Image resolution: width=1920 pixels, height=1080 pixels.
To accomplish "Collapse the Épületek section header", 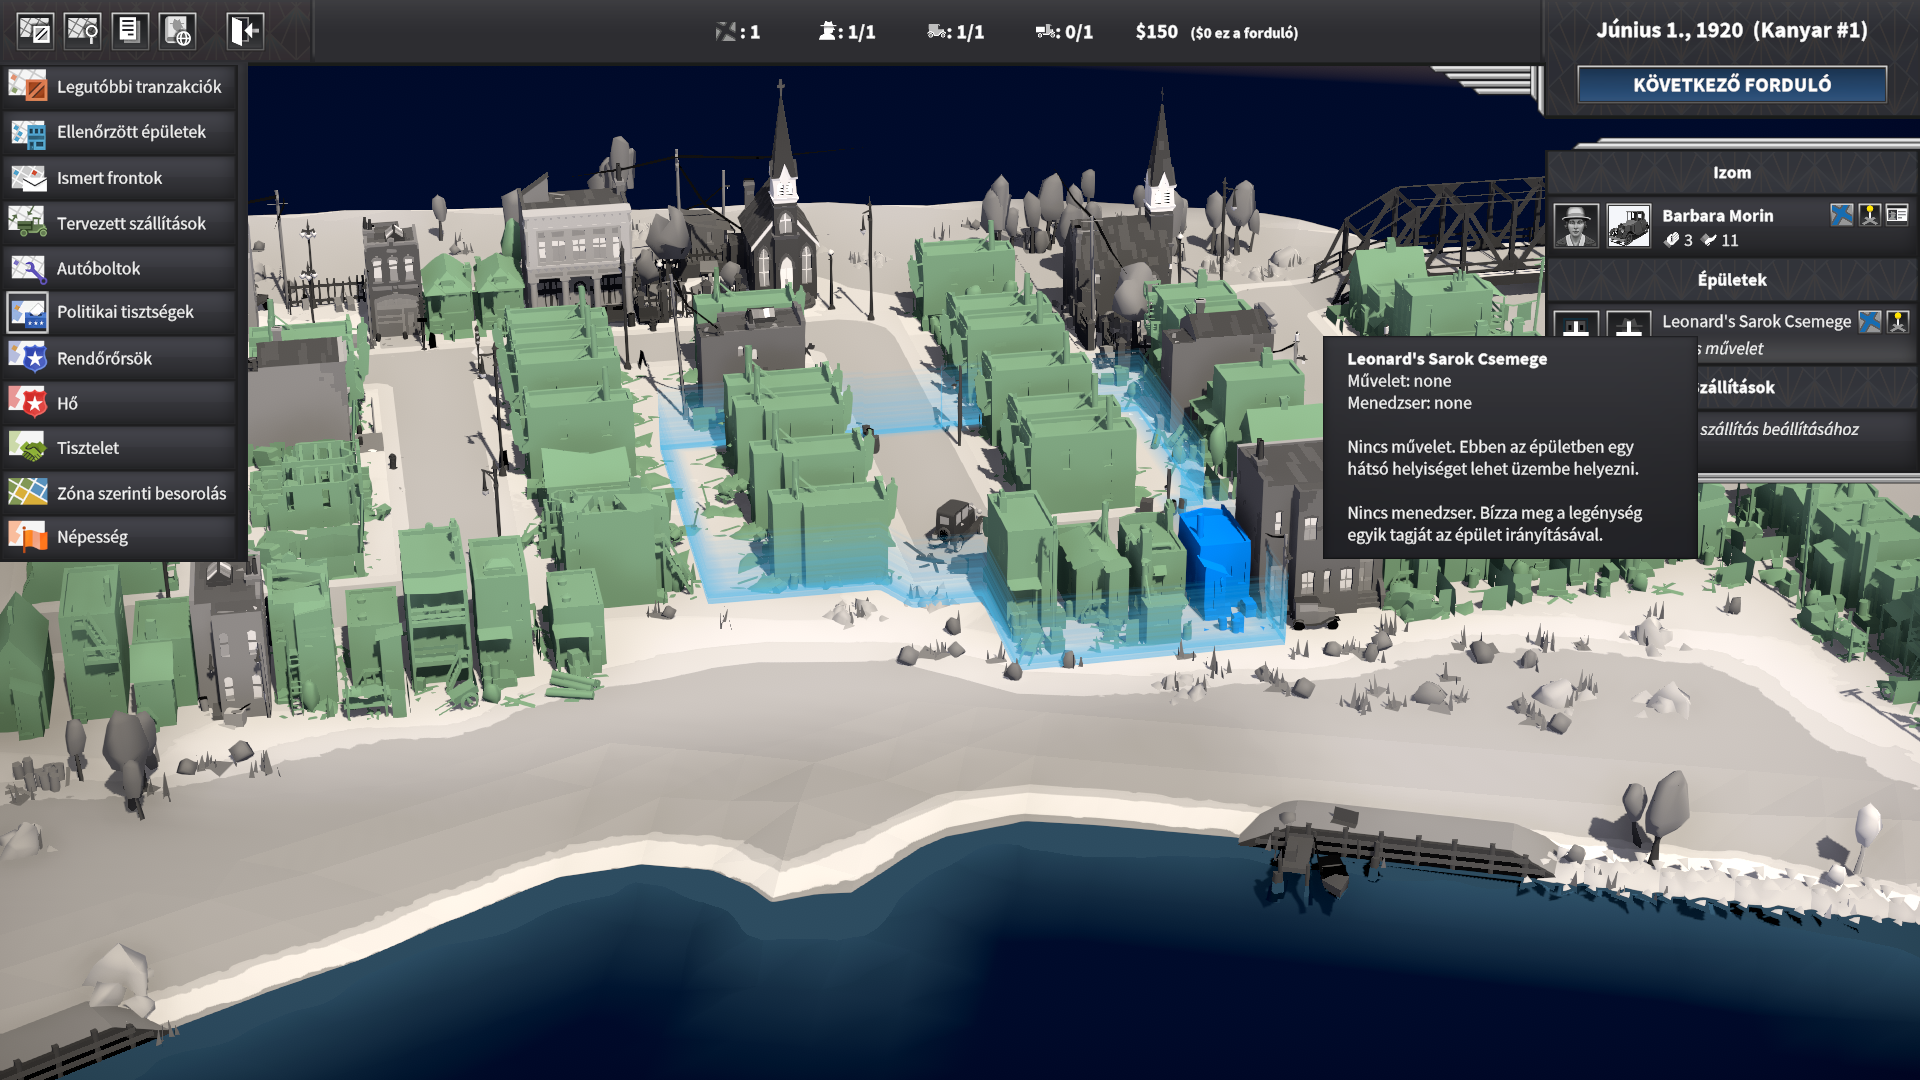I will pyautogui.click(x=1731, y=280).
